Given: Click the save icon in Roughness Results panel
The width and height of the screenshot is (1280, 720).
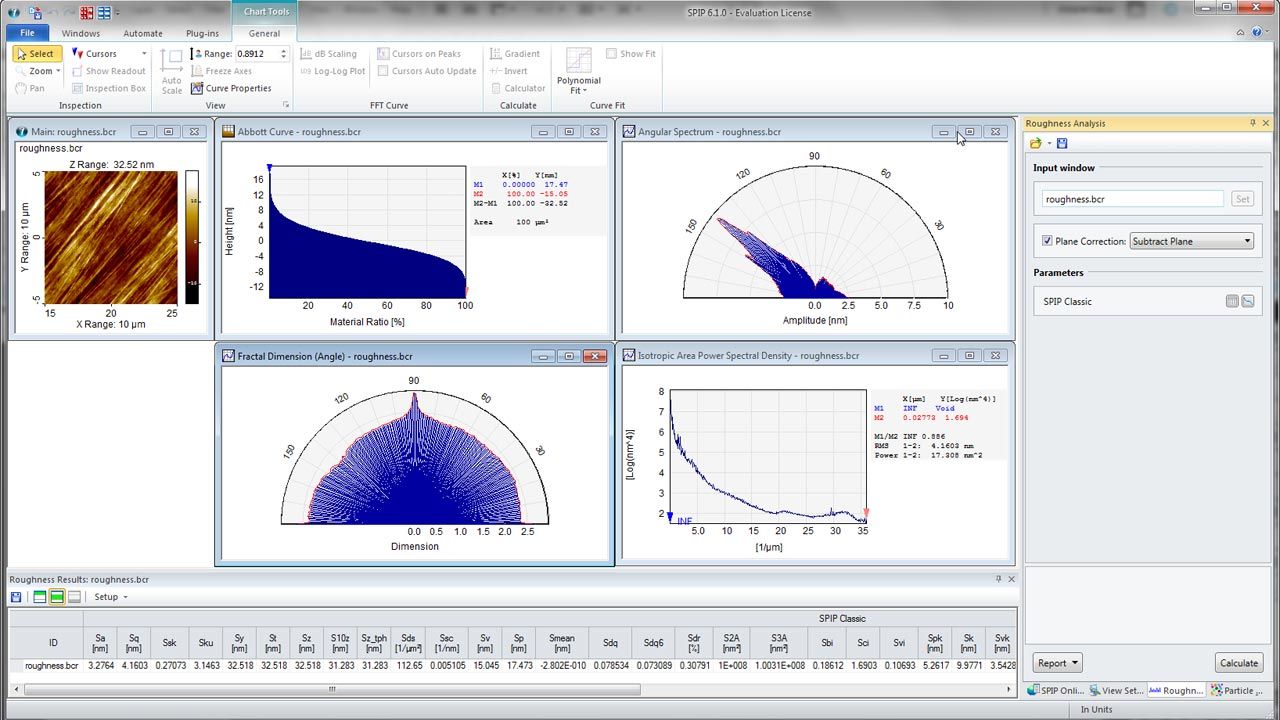Looking at the screenshot, I should [x=14, y=596].
